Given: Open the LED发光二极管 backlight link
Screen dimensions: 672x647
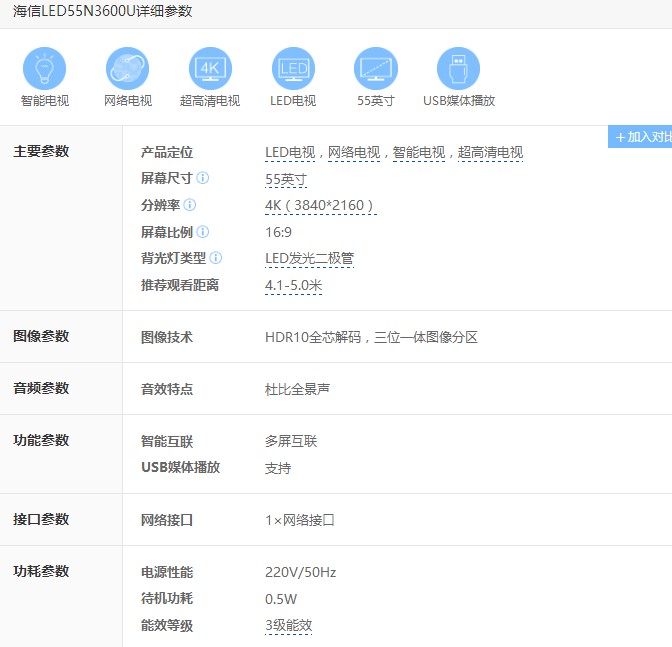Looking at the screenshot, I should [x=309, y=258].
